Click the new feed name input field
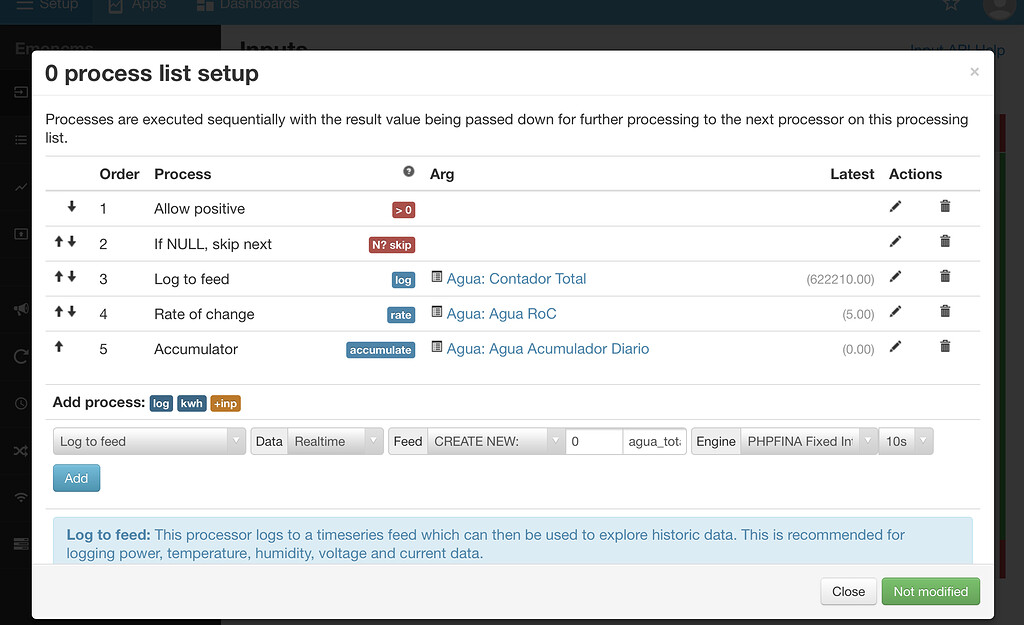This screenshot has height=625, width=1024. (654, 440)
